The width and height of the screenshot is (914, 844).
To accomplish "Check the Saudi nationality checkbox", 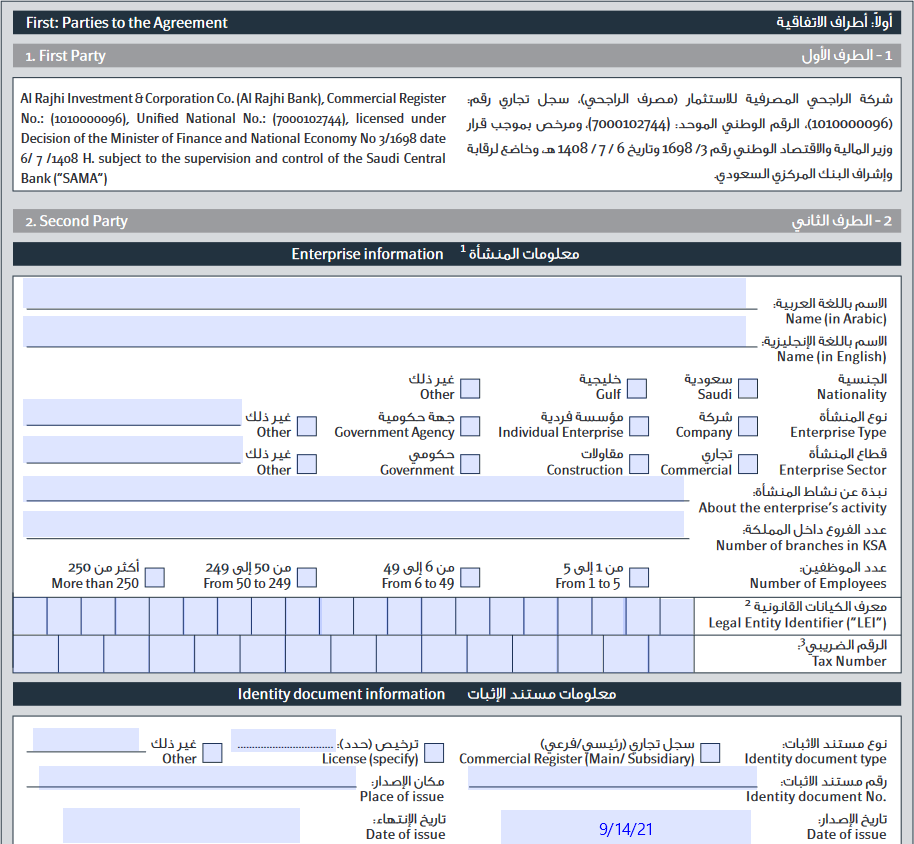I will 747,388.
